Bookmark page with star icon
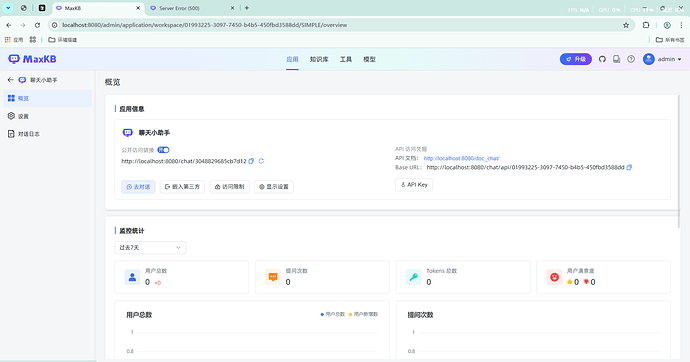 626,25
